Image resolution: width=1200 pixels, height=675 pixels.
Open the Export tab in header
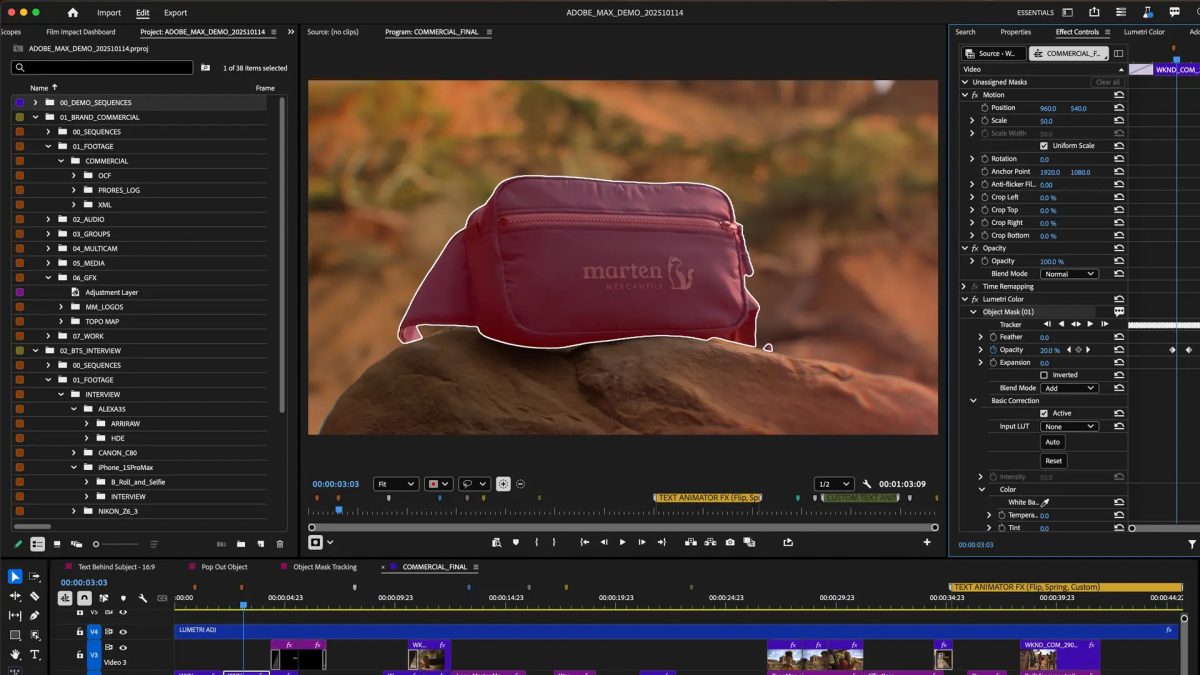[x=175, y=13]
